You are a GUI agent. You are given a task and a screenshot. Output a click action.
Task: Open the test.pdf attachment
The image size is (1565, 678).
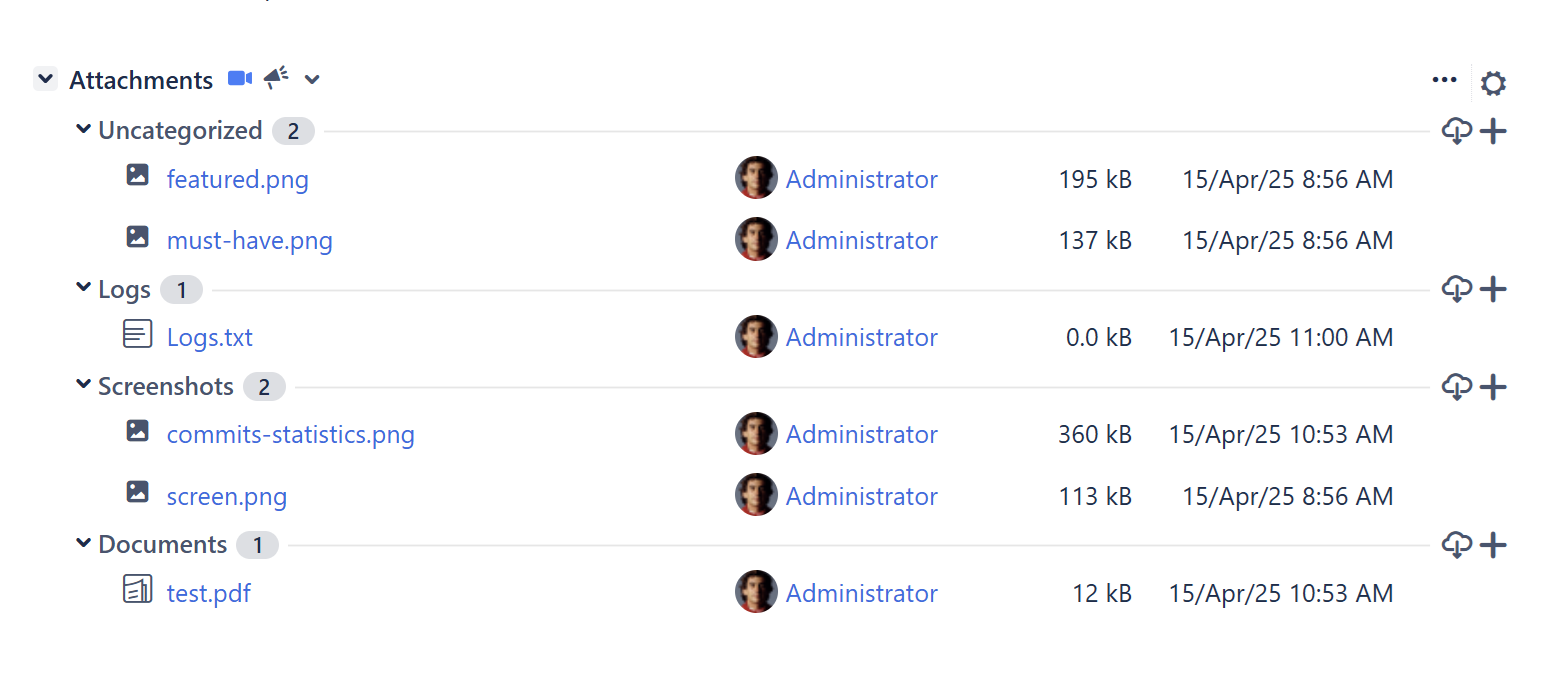208,594
